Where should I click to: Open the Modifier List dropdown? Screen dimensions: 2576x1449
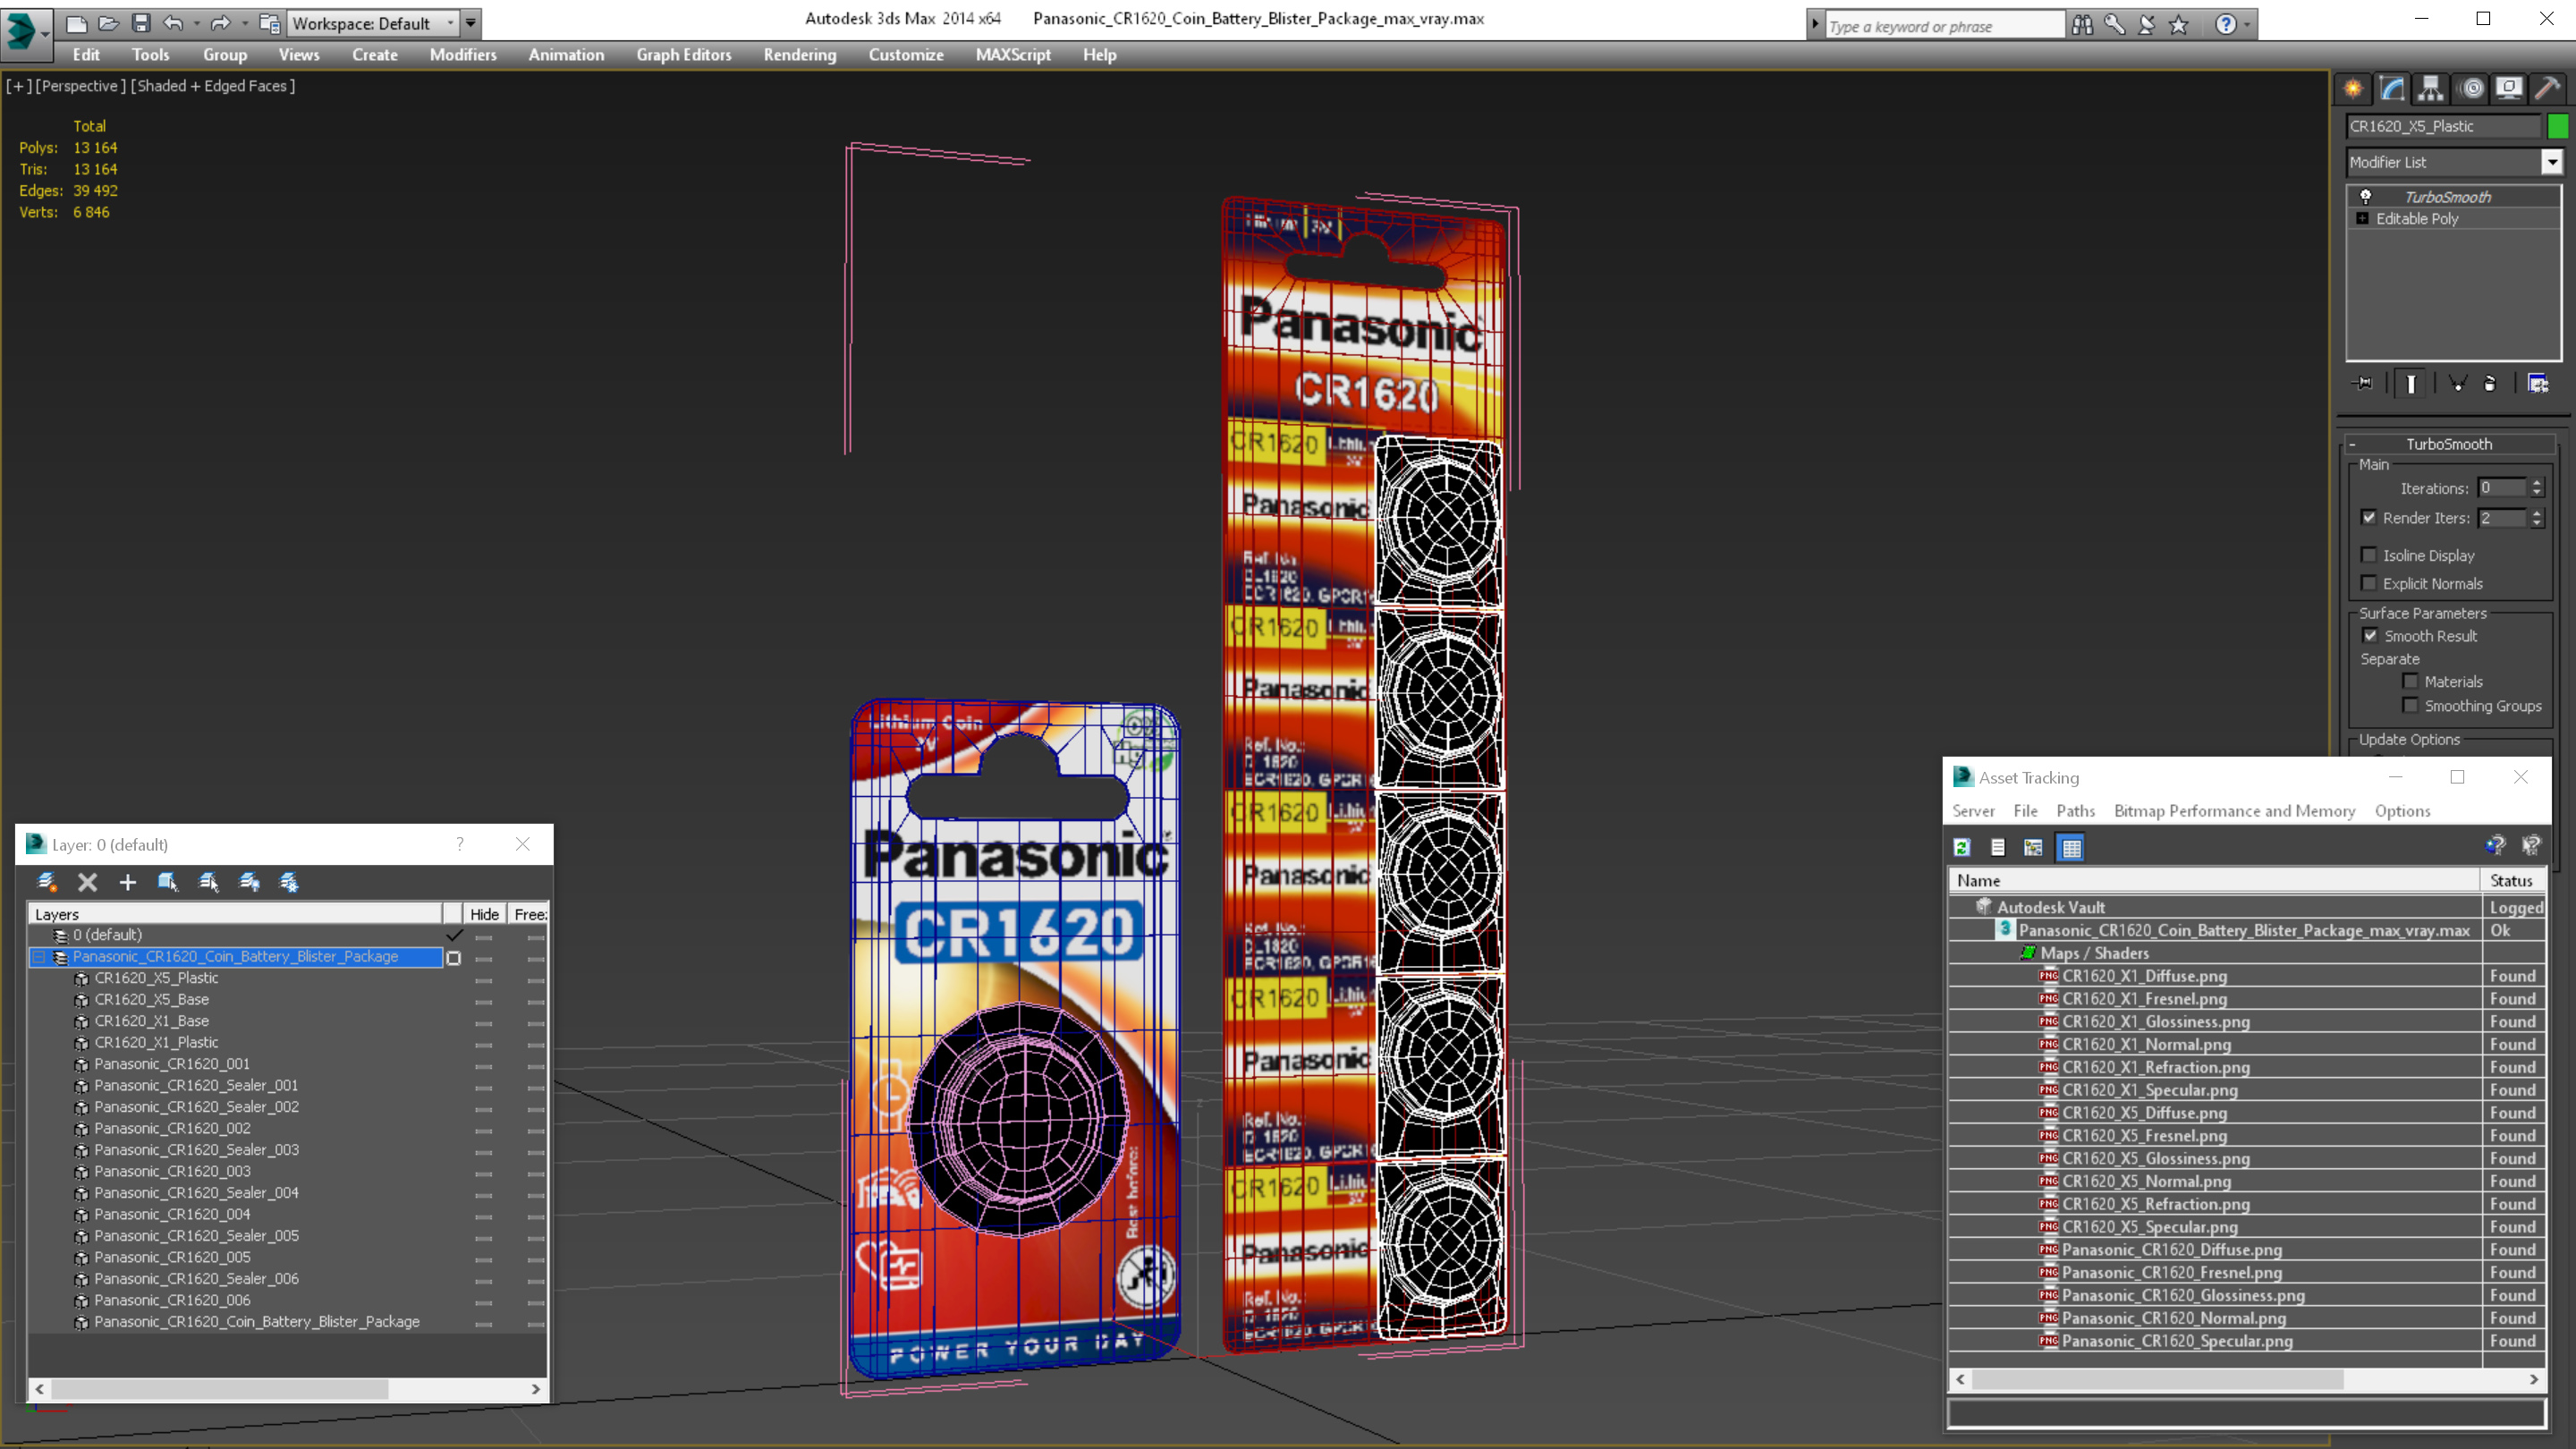2552,162
